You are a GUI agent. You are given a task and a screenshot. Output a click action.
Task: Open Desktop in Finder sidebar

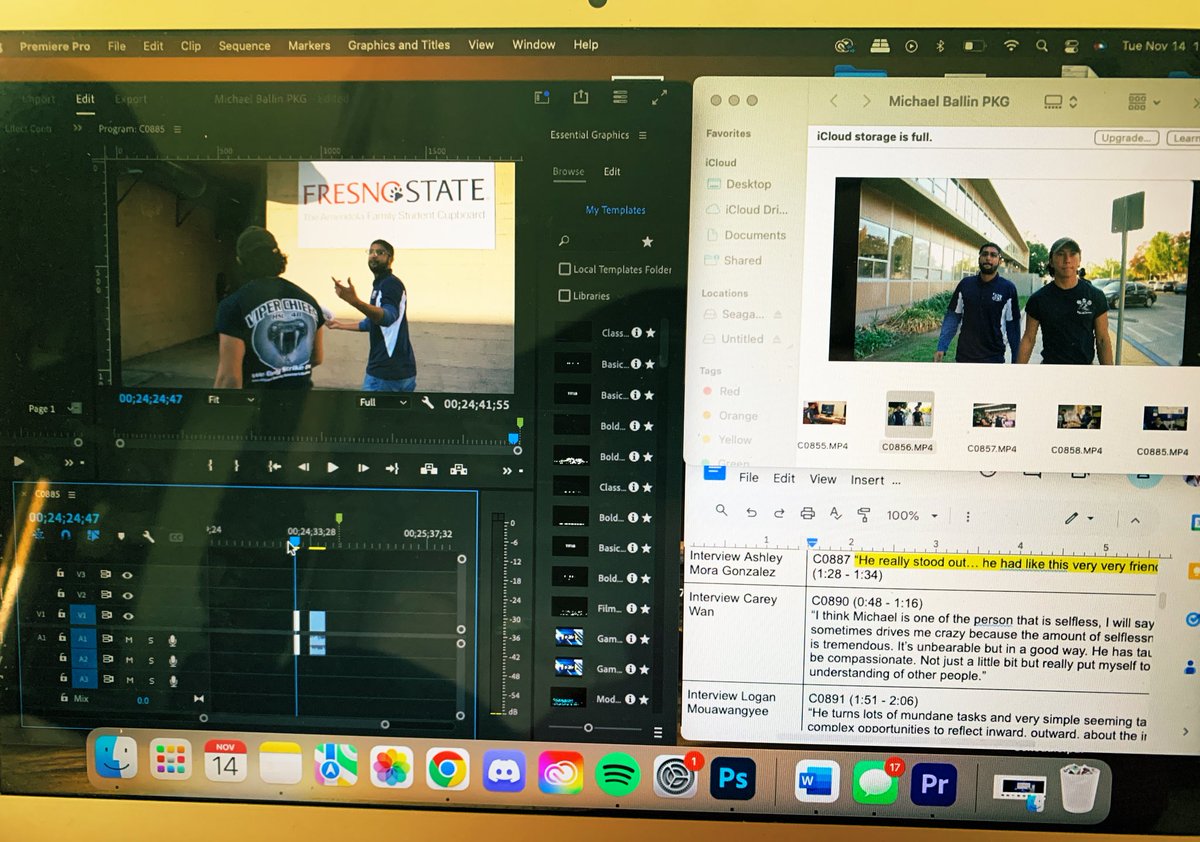(738, 184)
